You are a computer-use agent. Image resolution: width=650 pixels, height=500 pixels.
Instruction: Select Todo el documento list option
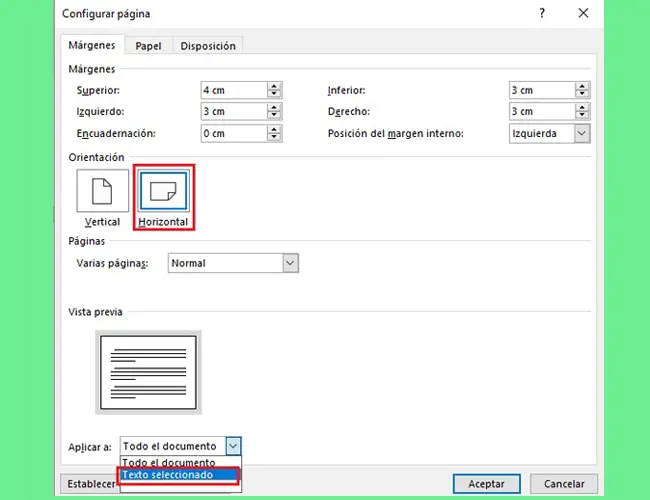tap(180, 462)
